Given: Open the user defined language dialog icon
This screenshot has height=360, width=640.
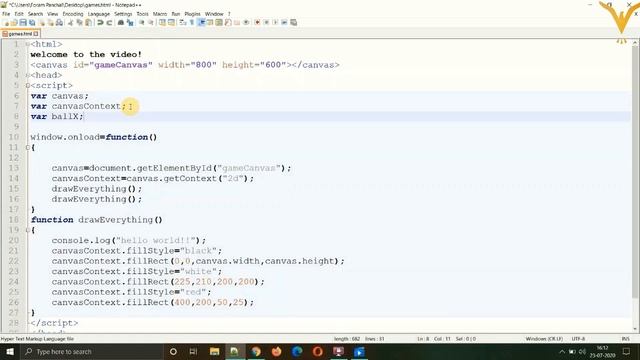Looking at the screenshot, I should pos(210,23).
